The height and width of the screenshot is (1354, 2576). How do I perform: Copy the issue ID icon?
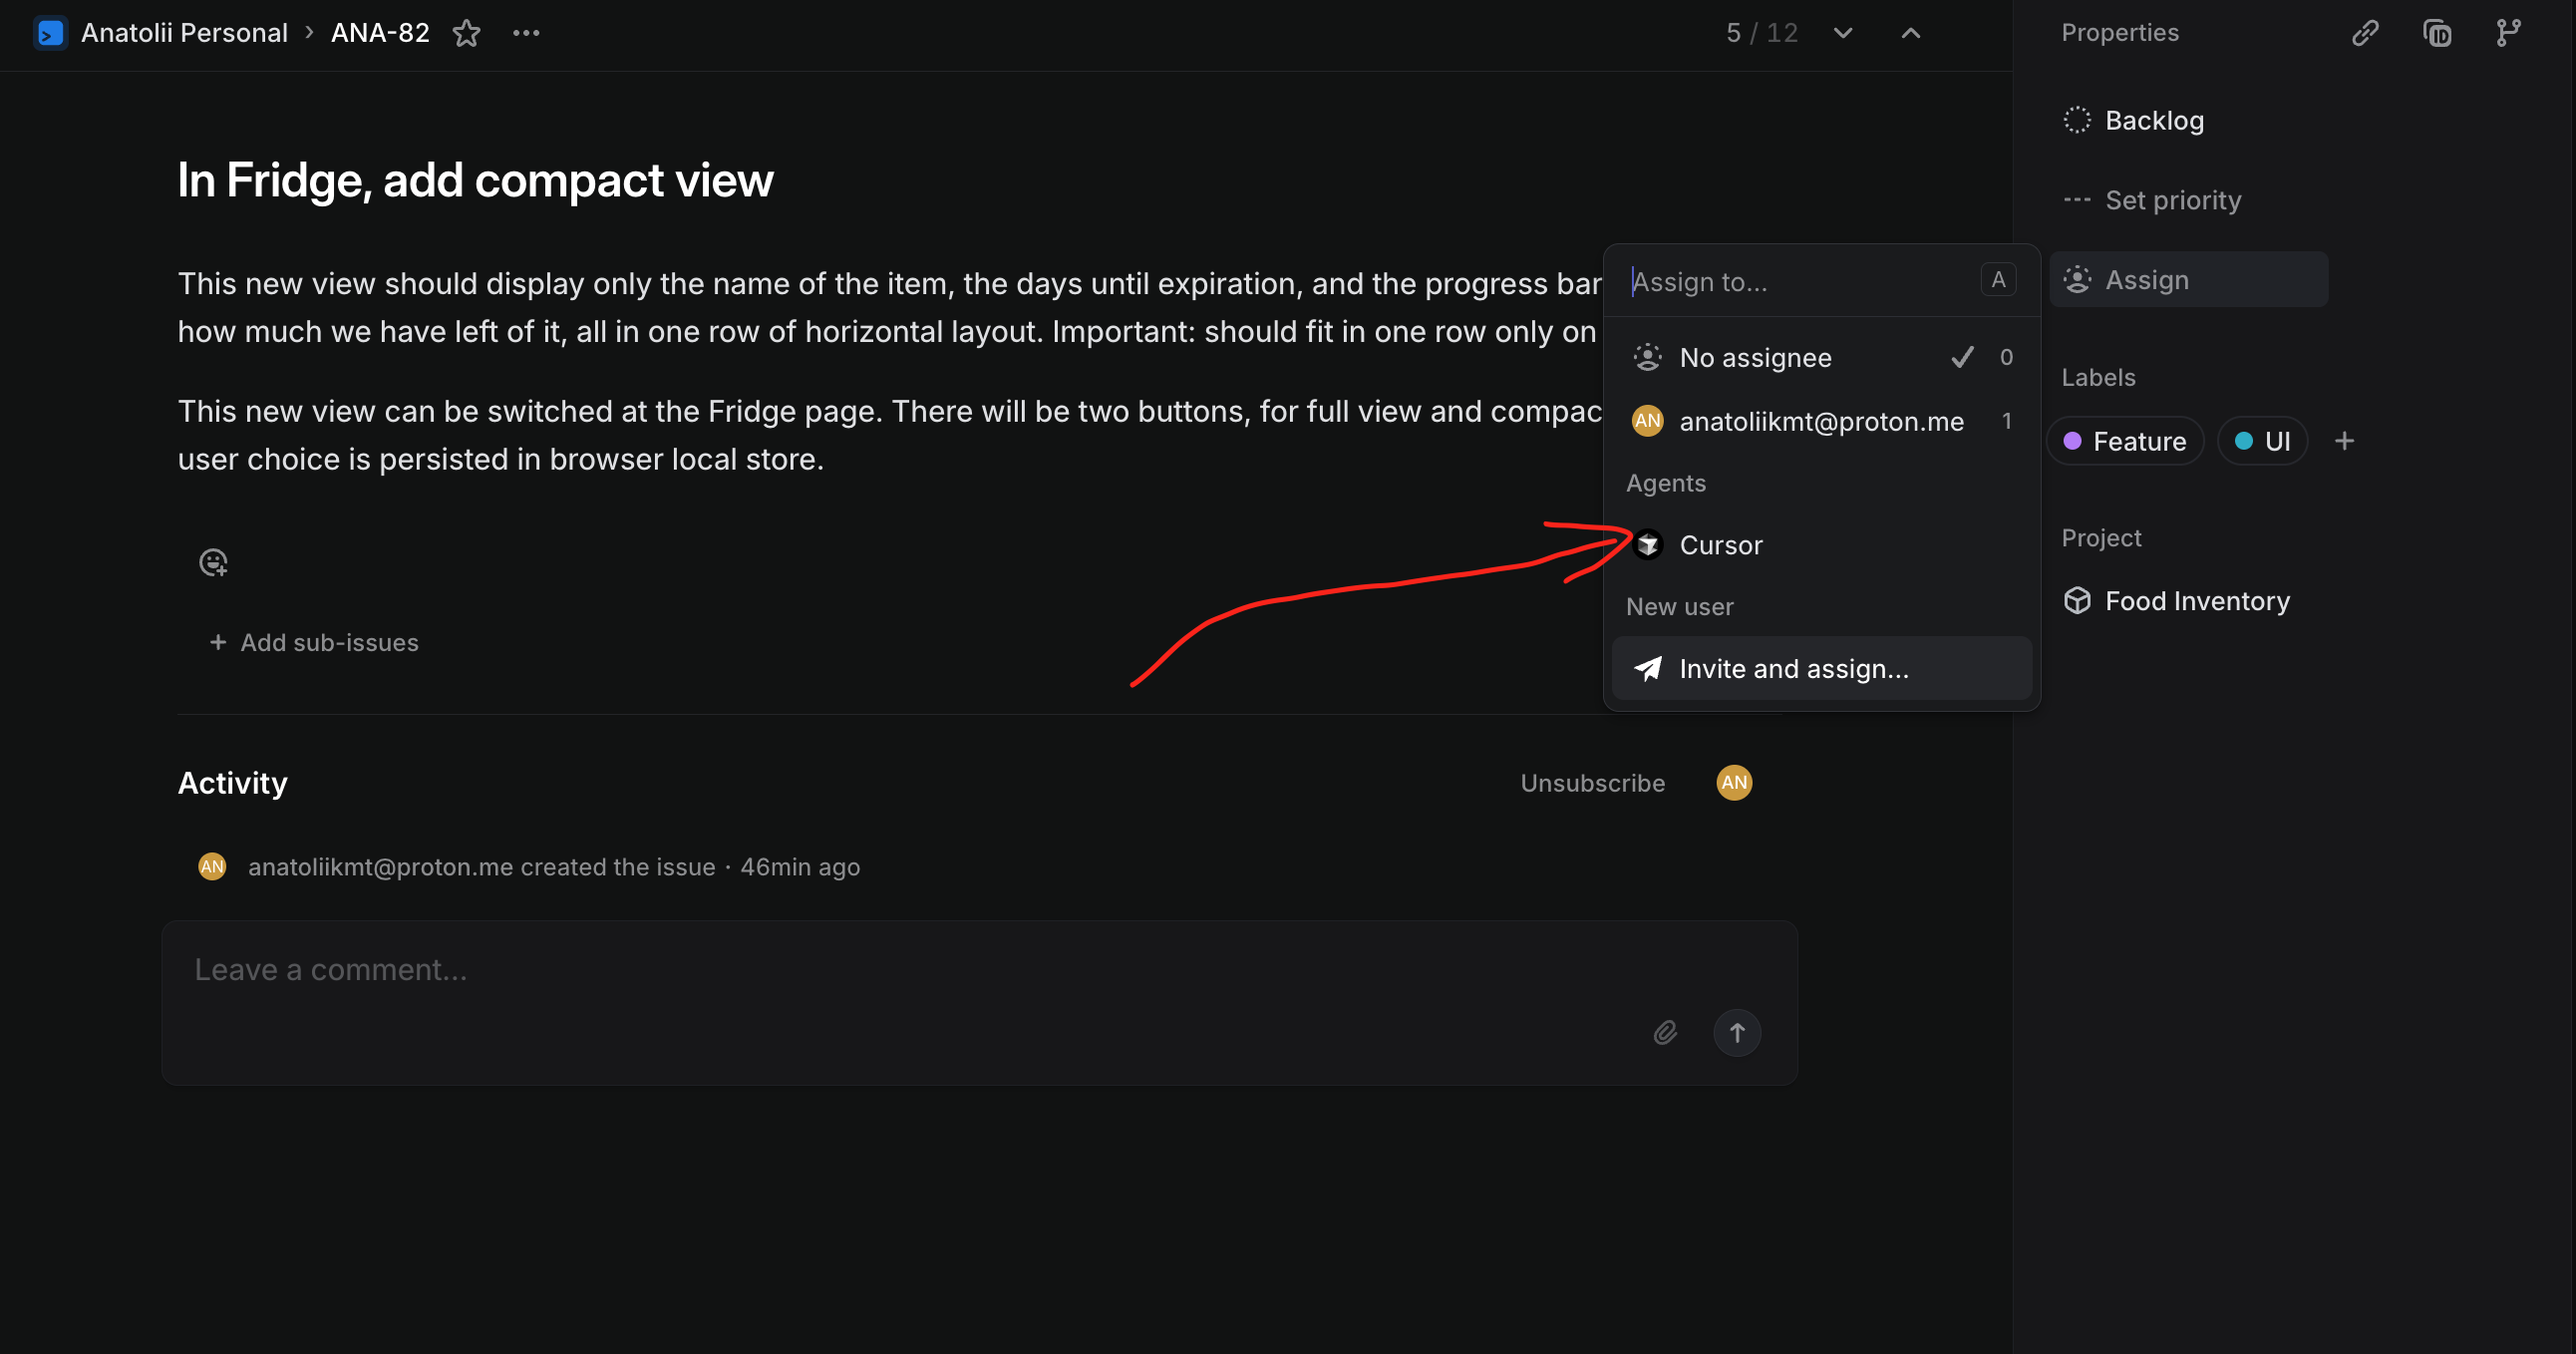(x=2437, y=33)
